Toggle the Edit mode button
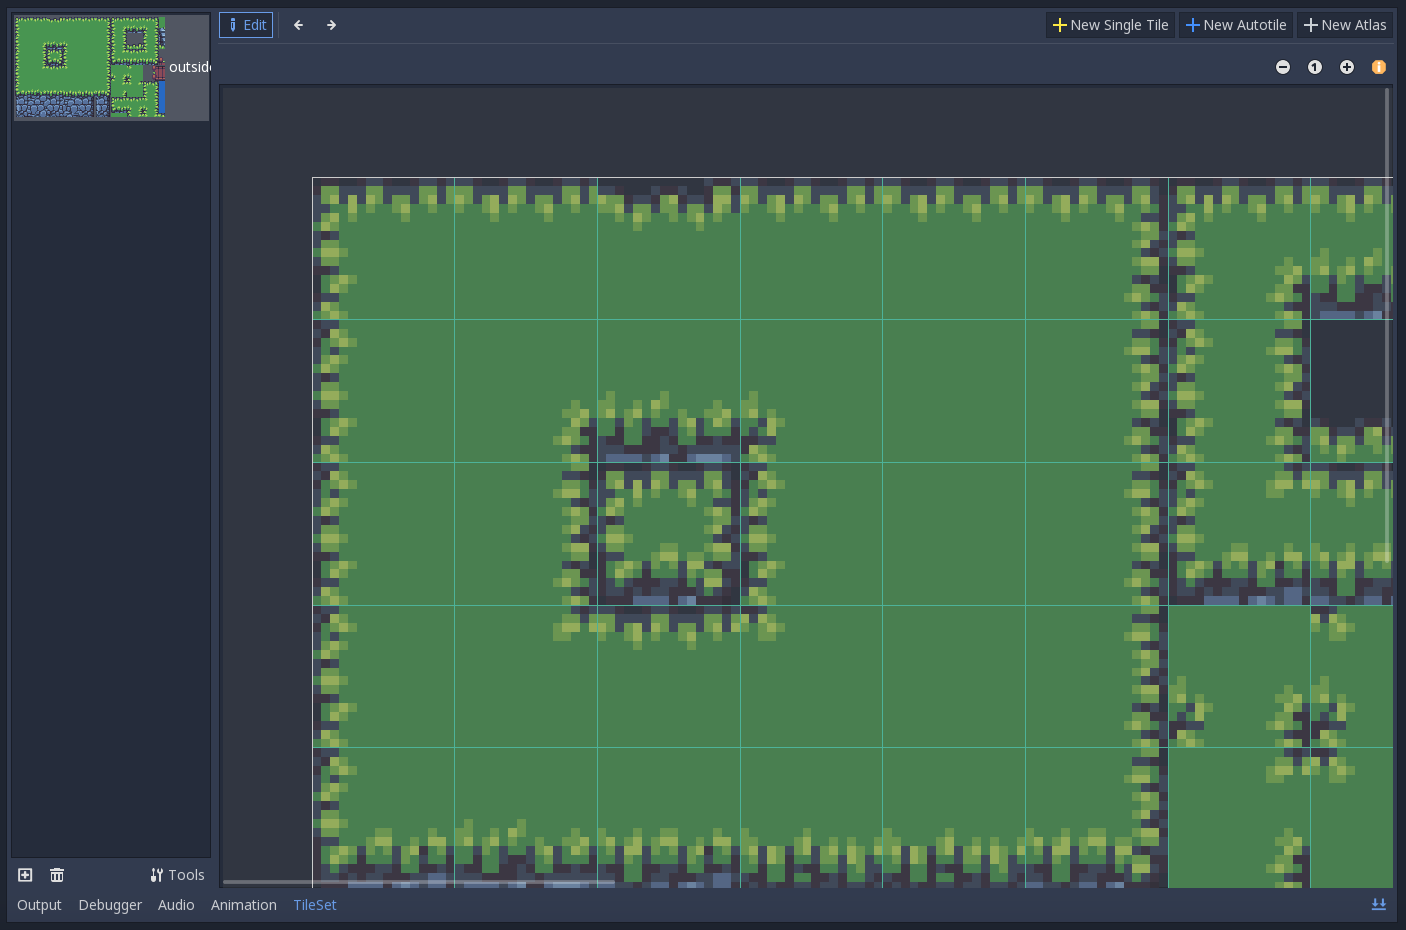Image resolution: width=1406 pixels, height=930 pixels. click(x=246, y=24)
